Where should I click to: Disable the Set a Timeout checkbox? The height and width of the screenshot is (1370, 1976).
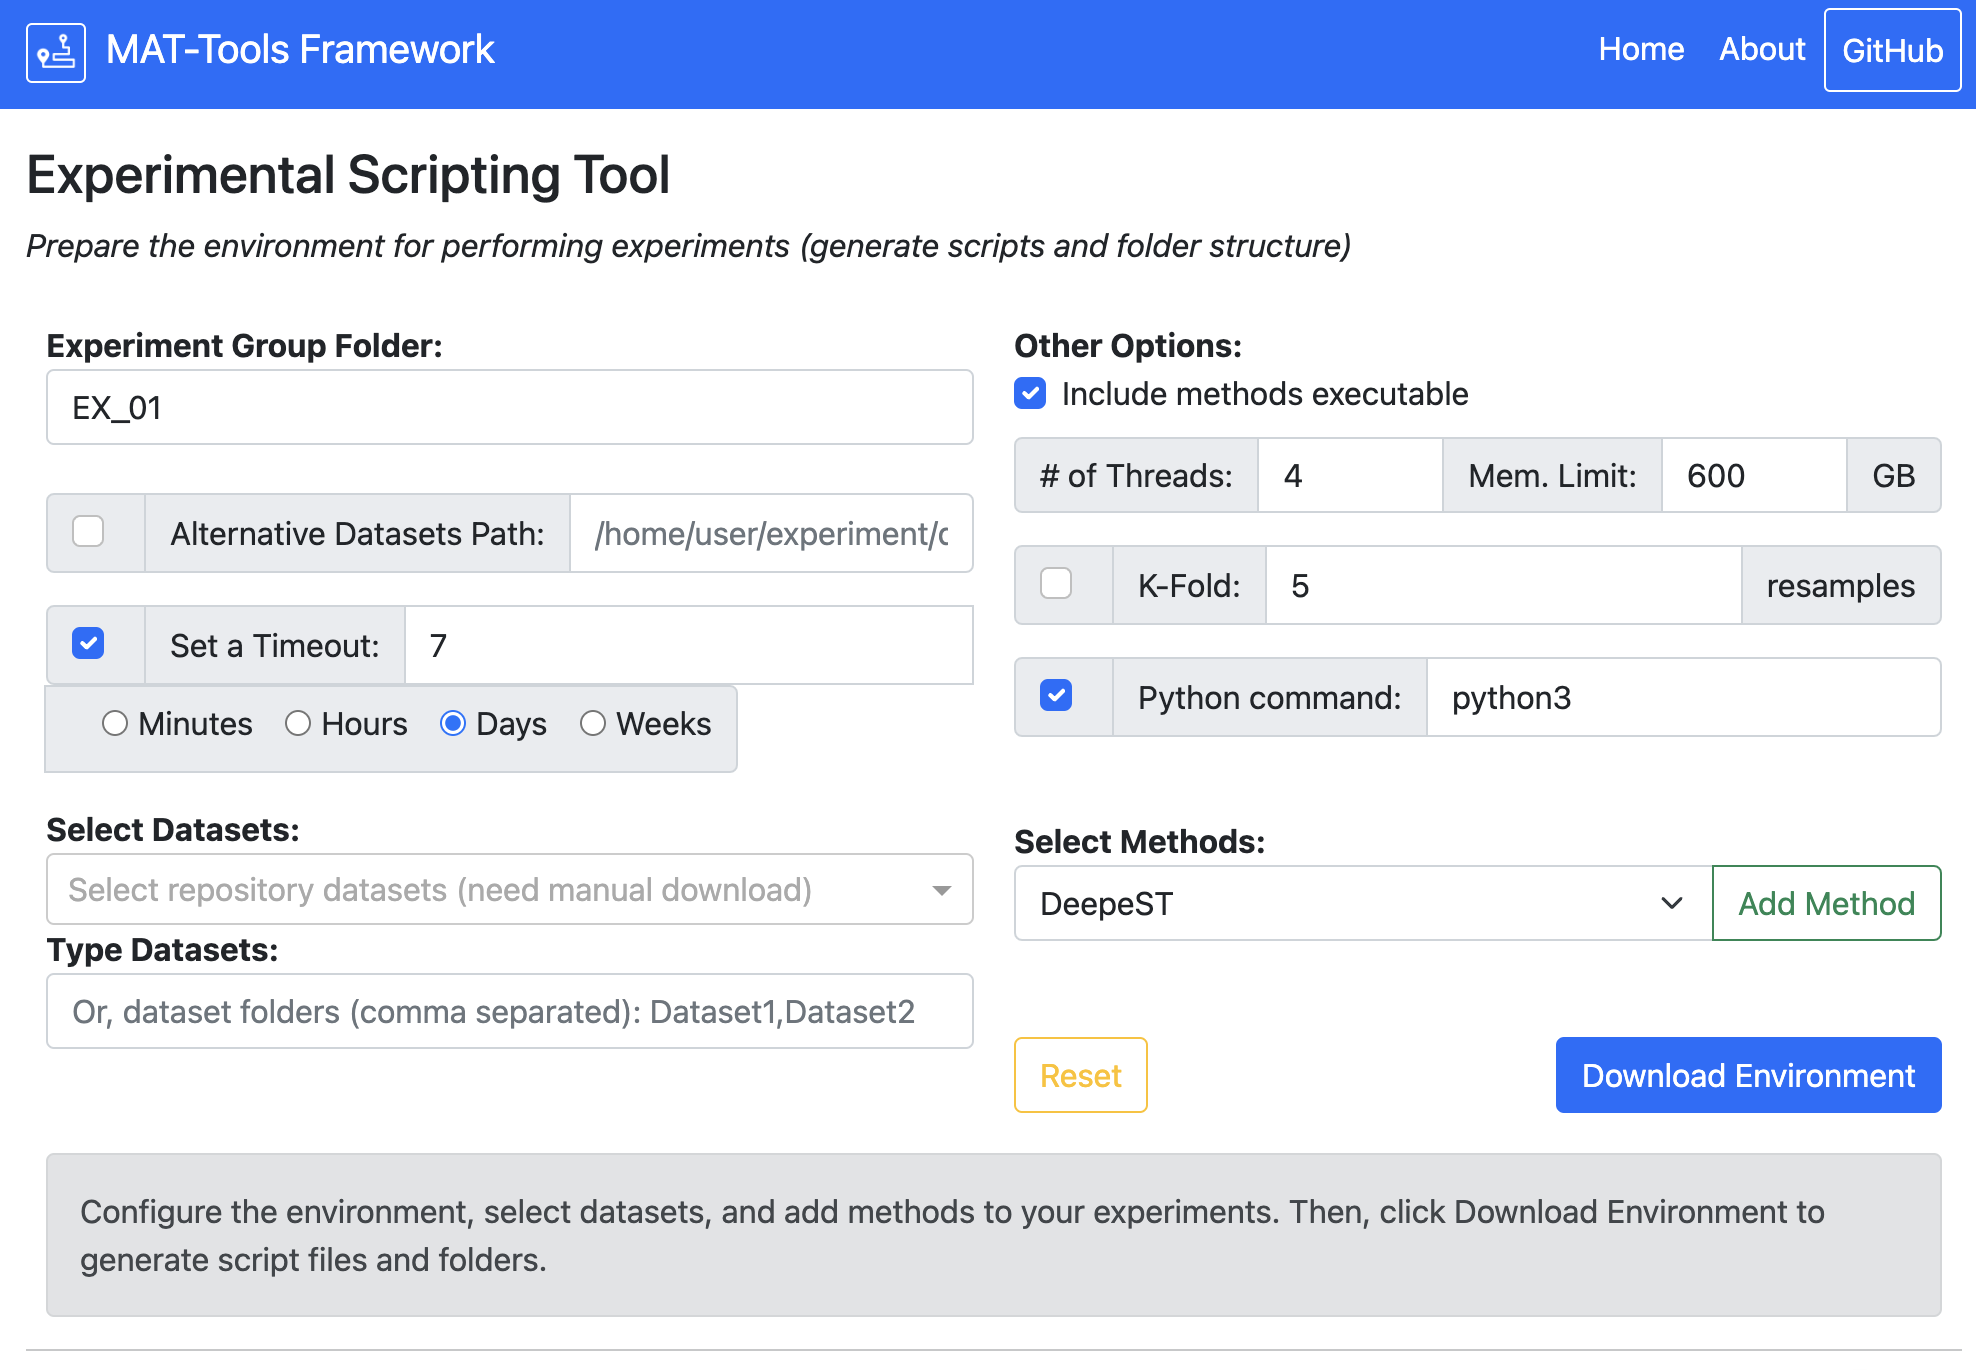(x=88, y=643)
